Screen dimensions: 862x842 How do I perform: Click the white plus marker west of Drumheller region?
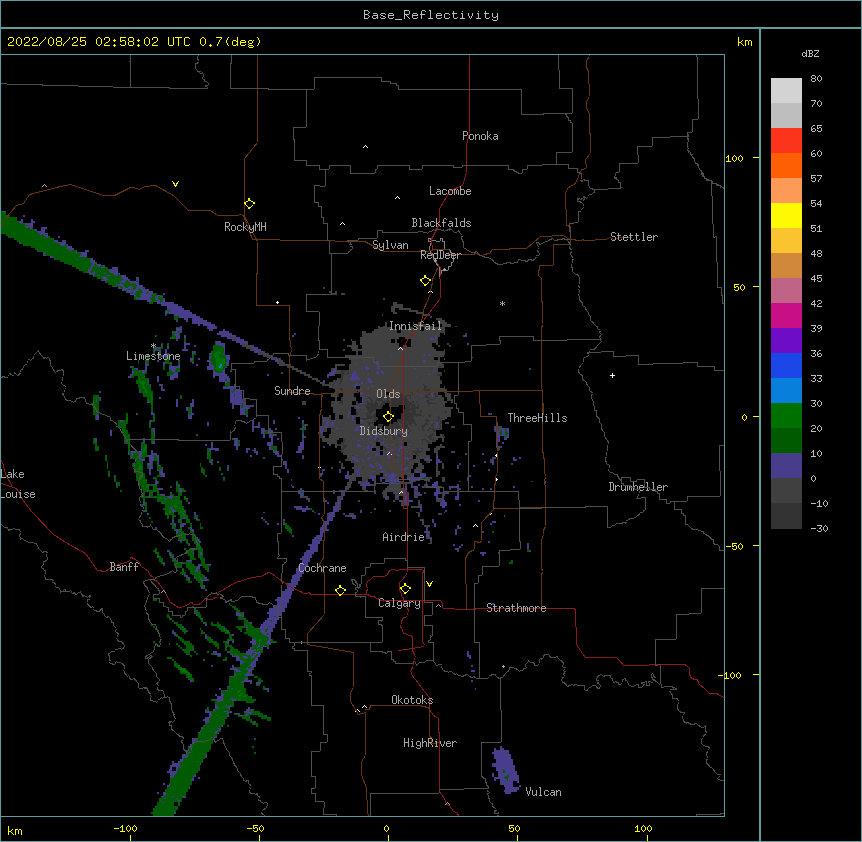tap(612, 375)
